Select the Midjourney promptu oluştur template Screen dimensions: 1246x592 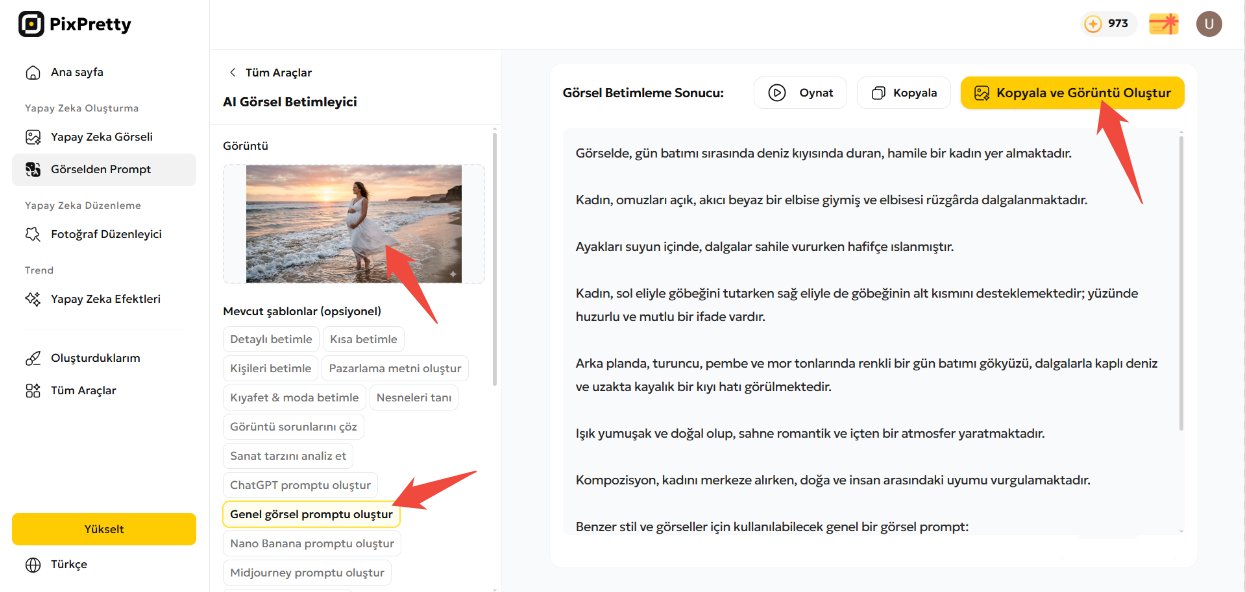306,572
